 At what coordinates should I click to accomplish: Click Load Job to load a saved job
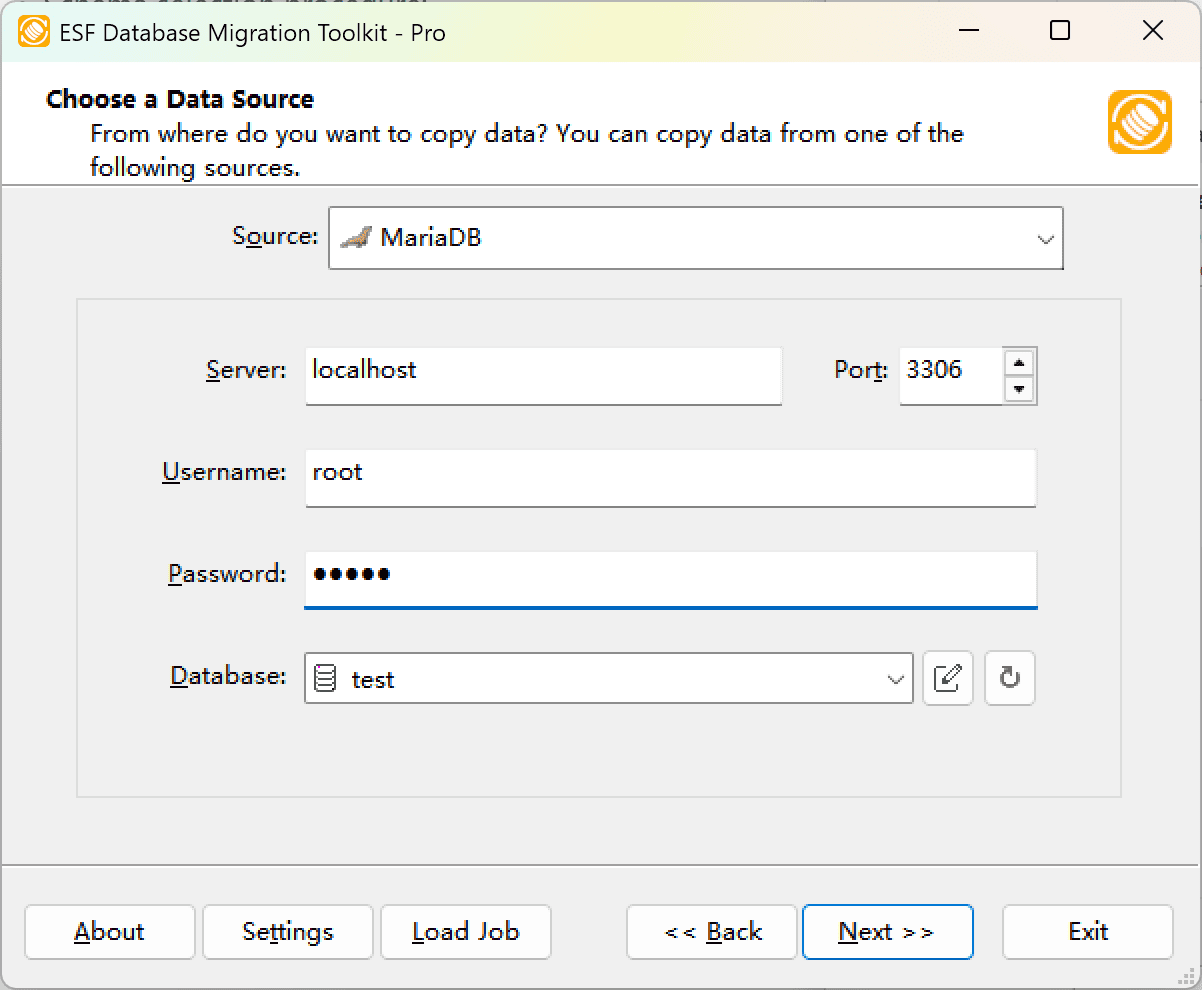(465, 931)
